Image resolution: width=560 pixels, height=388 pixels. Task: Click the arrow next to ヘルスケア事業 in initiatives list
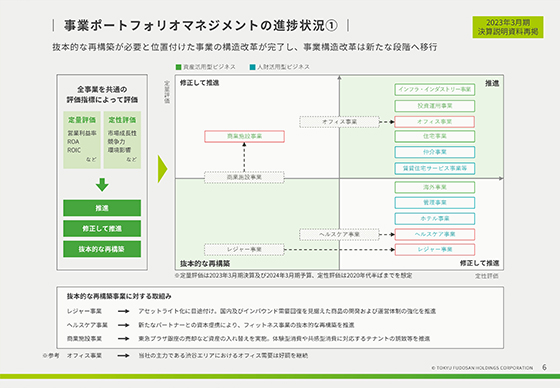pyautogui.click(x=124, y=325)
